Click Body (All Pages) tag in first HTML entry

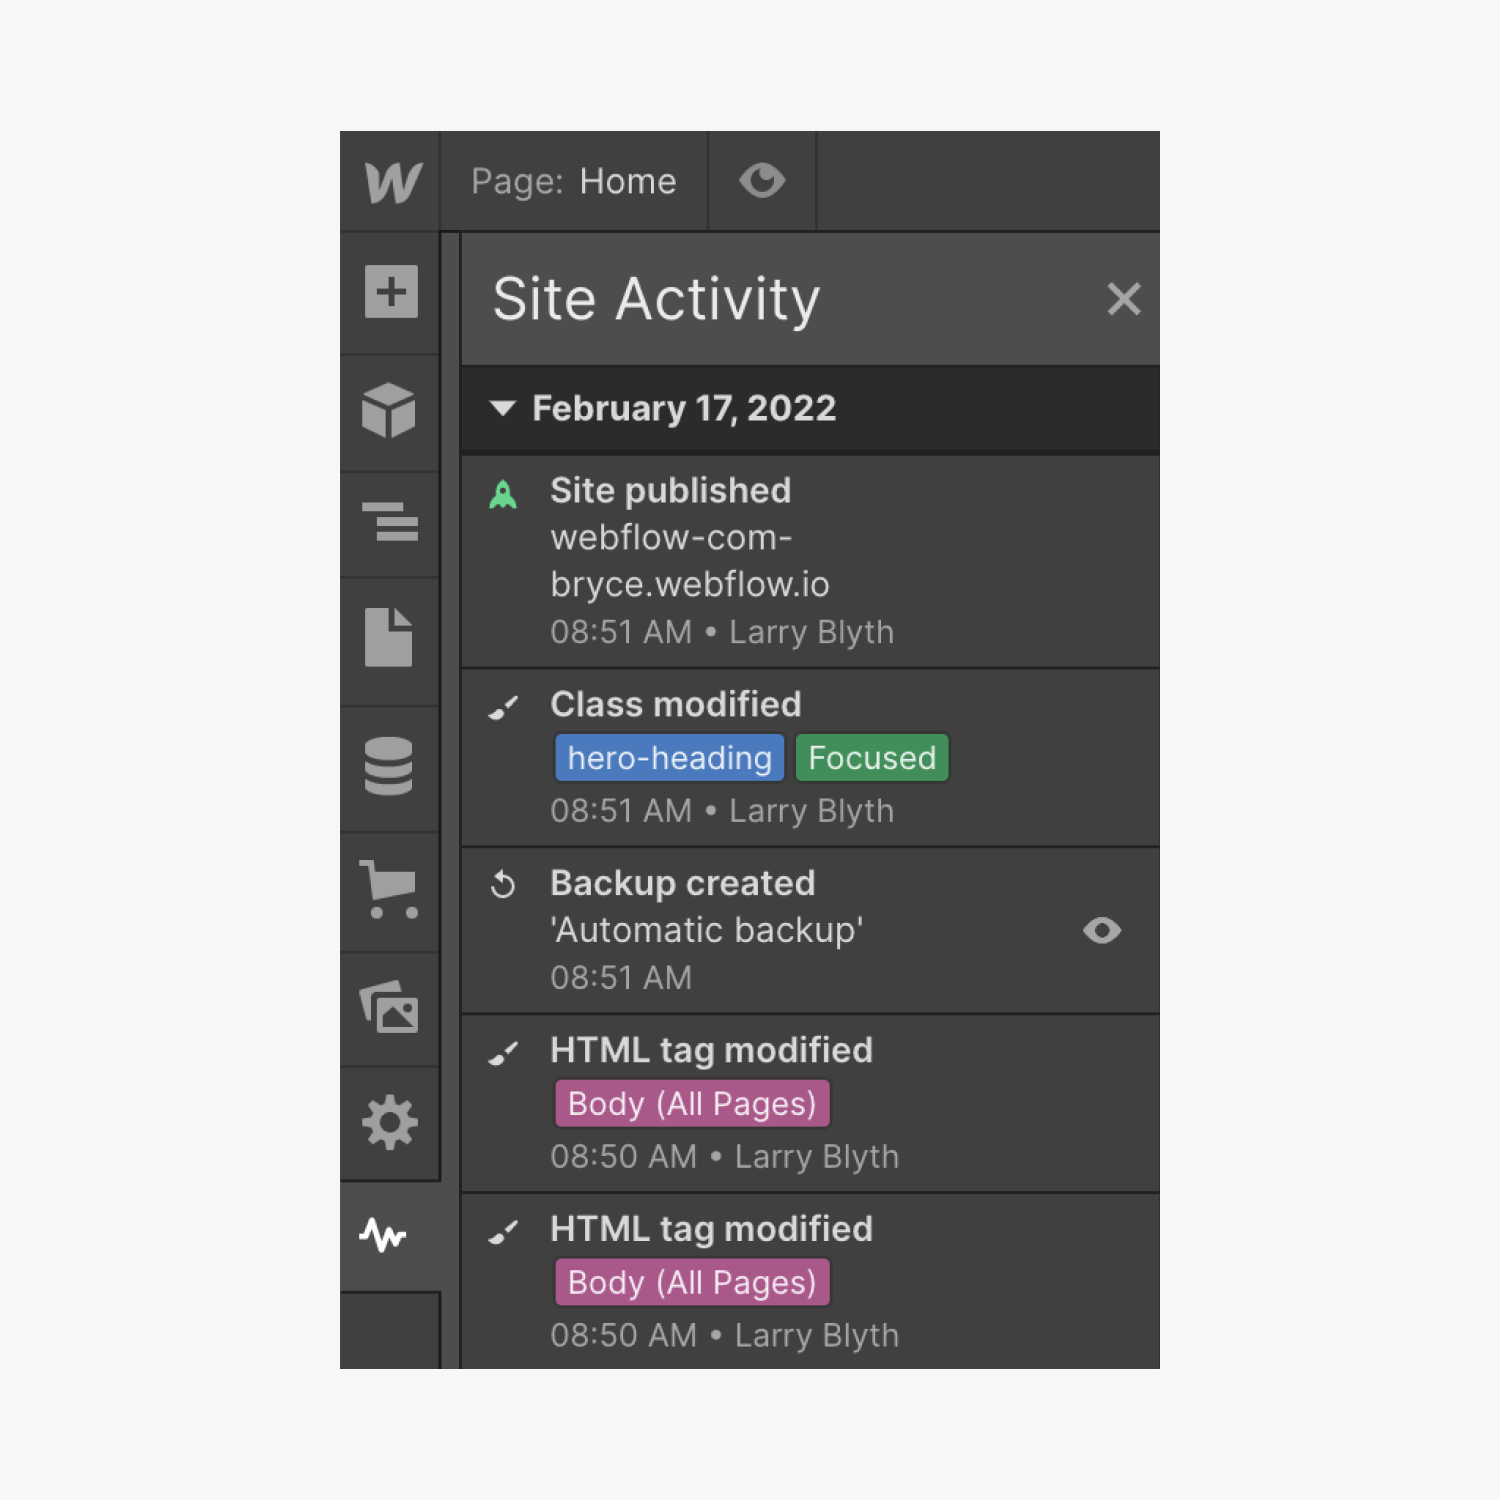(x=692, y=1104)
